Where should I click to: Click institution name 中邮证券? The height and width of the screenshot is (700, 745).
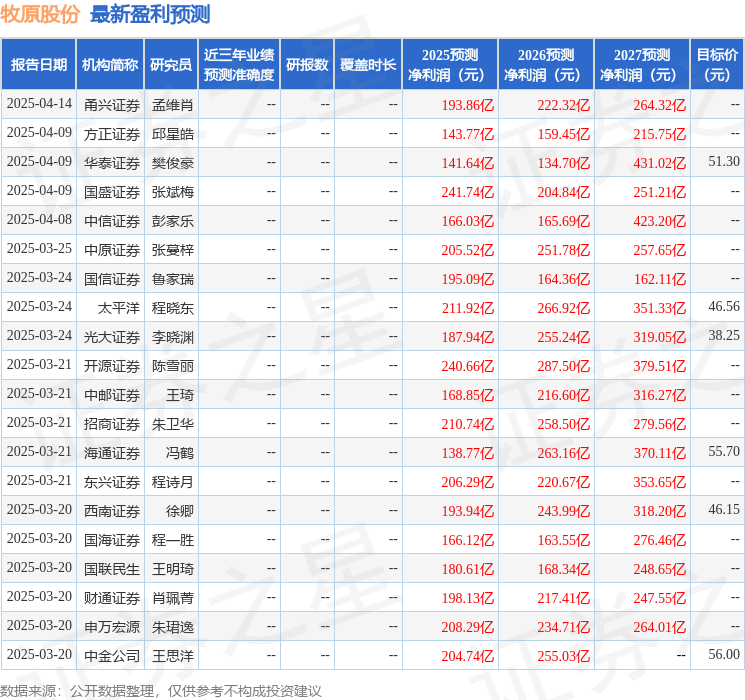click(112, 394)
